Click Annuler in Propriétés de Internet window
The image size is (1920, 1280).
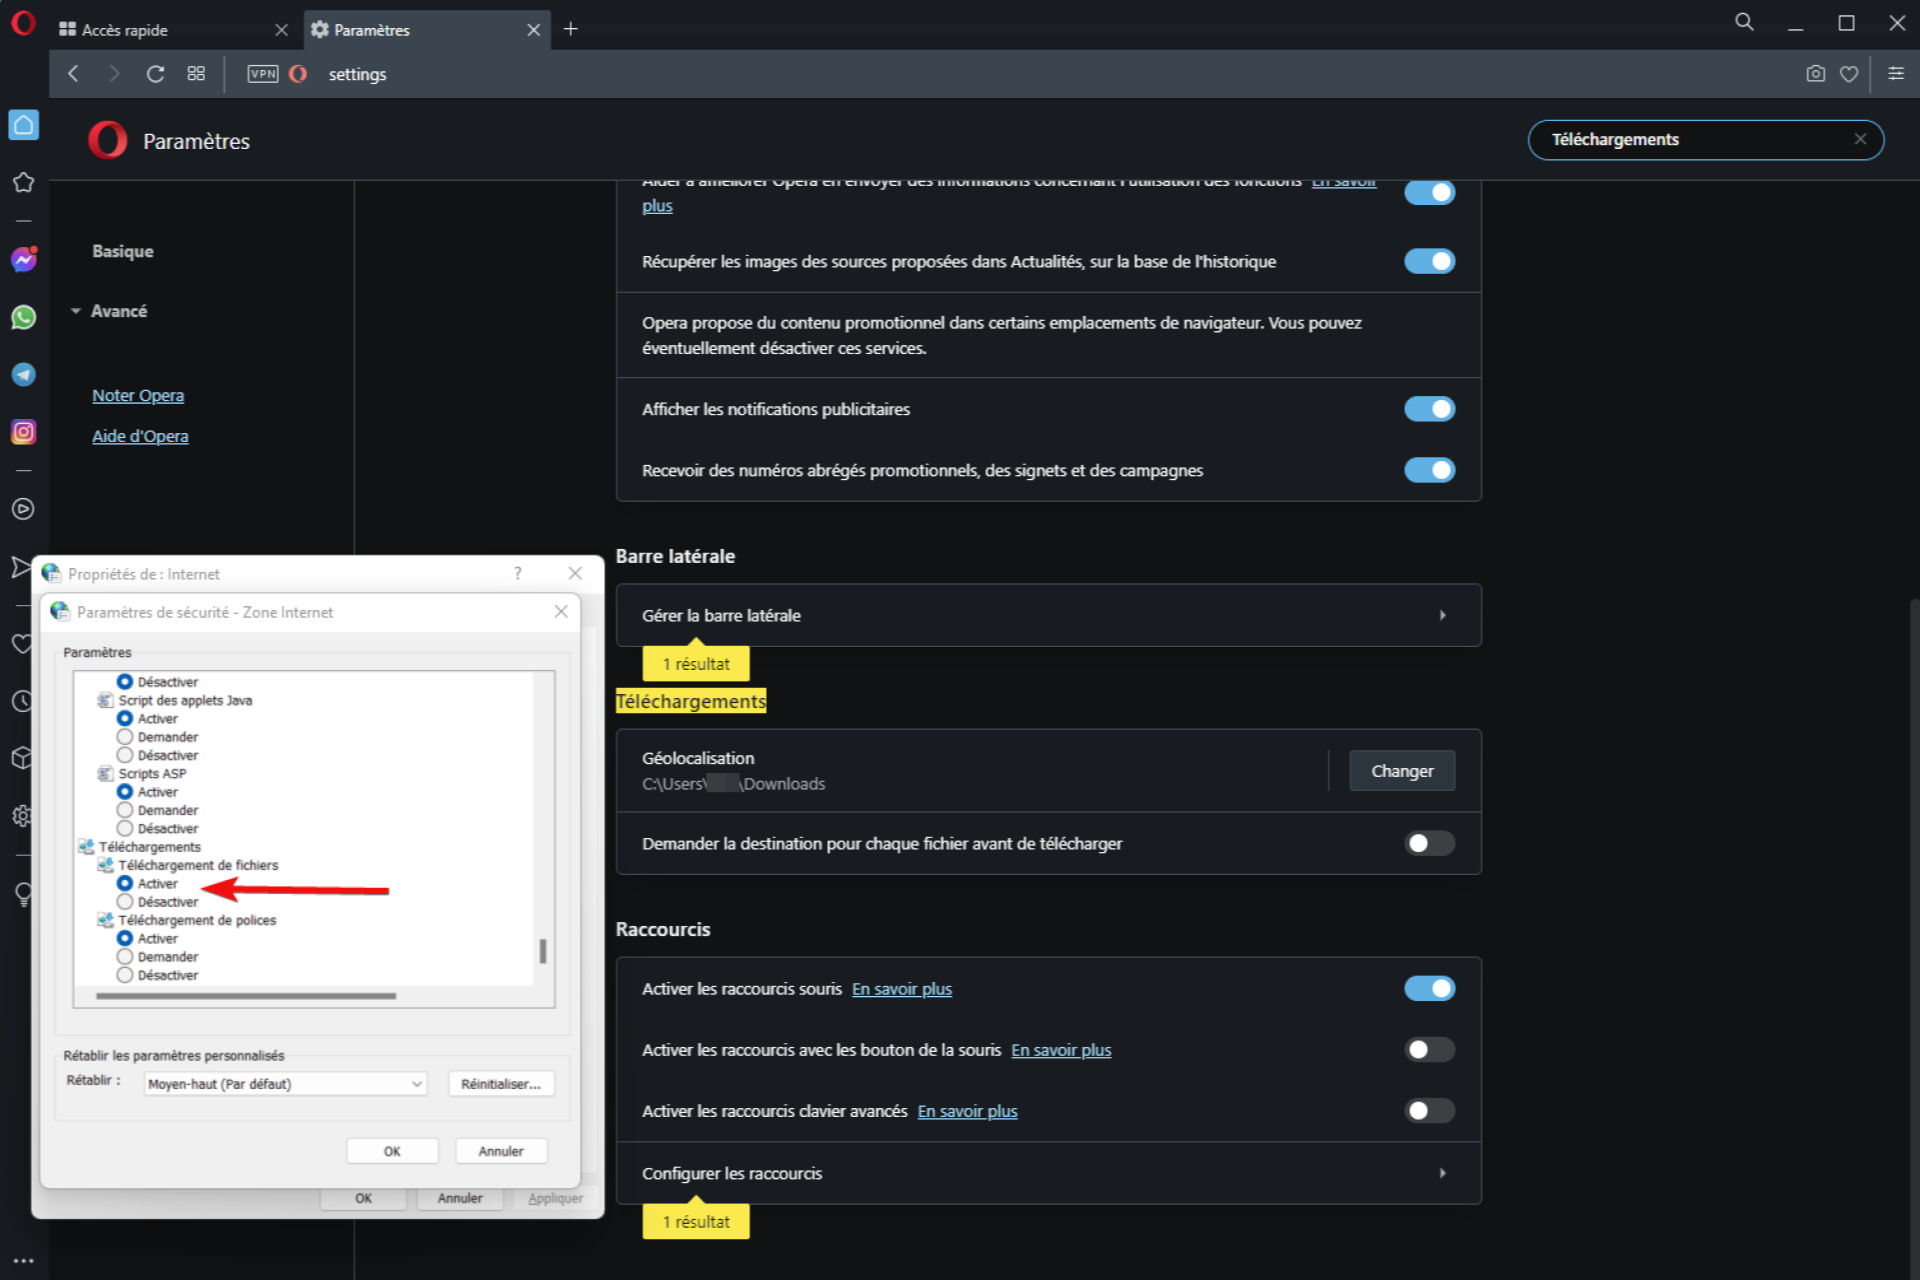click(x=460, y=1198)
